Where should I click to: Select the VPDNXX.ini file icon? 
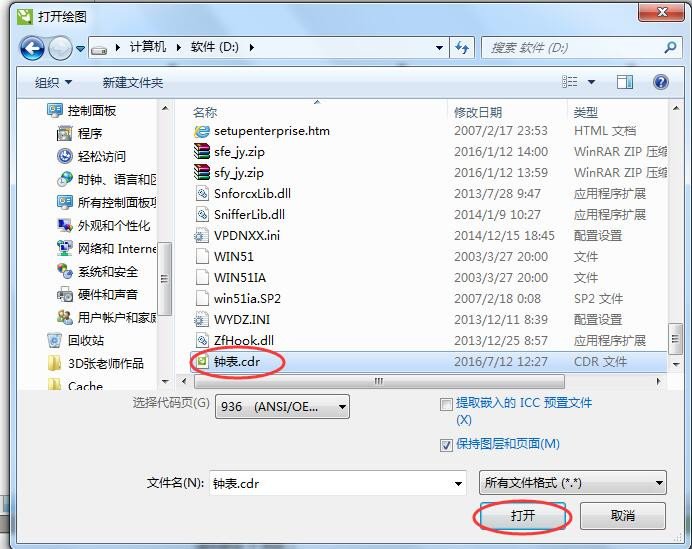click(202, 235)
